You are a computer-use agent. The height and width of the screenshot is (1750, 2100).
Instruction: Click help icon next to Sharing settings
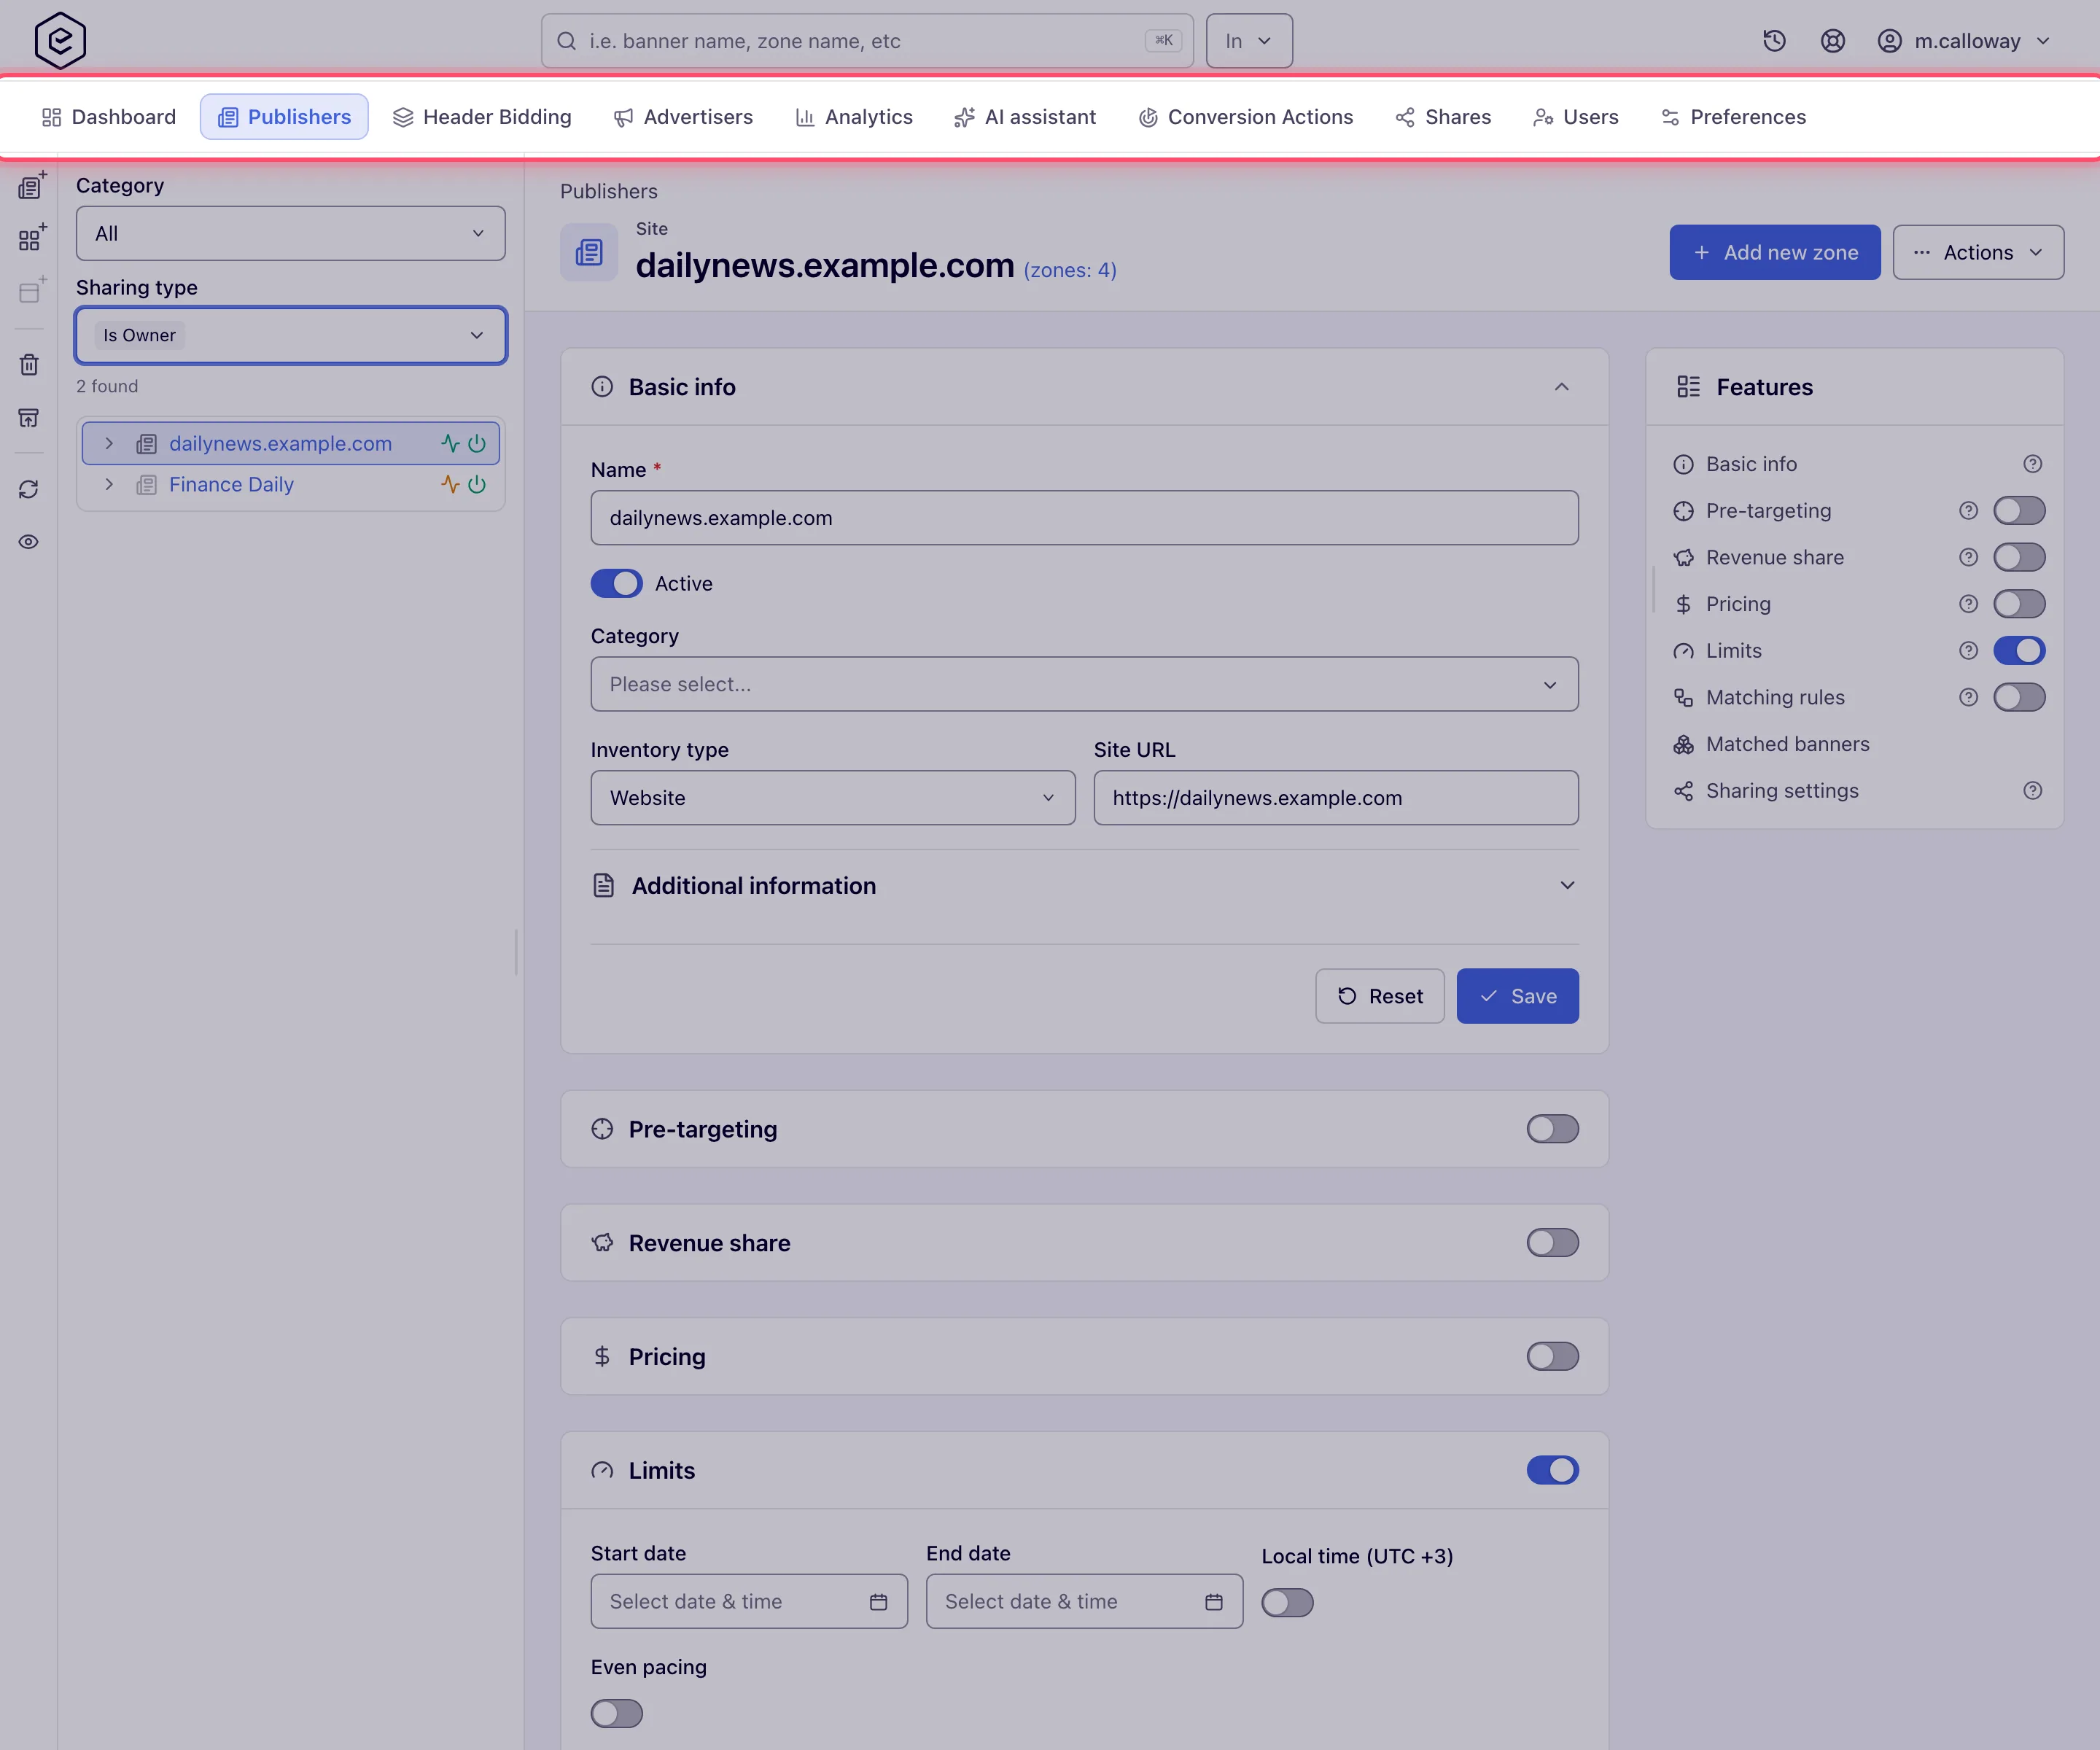(2032, 791)
